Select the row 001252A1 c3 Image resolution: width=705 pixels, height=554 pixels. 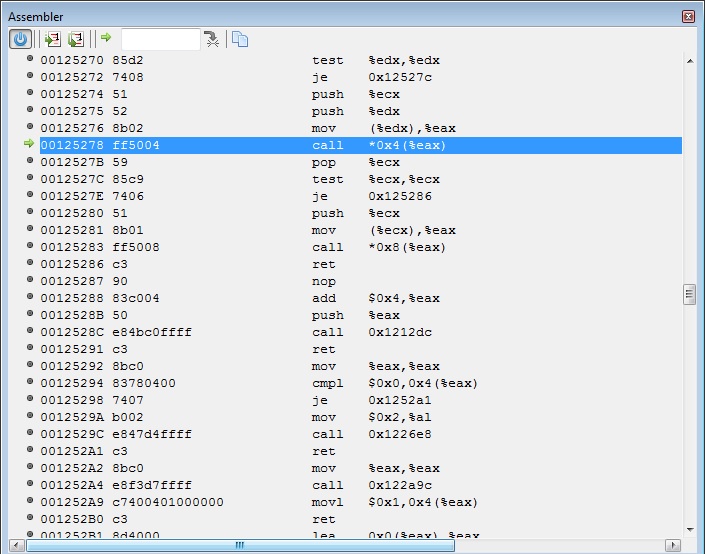361,451
